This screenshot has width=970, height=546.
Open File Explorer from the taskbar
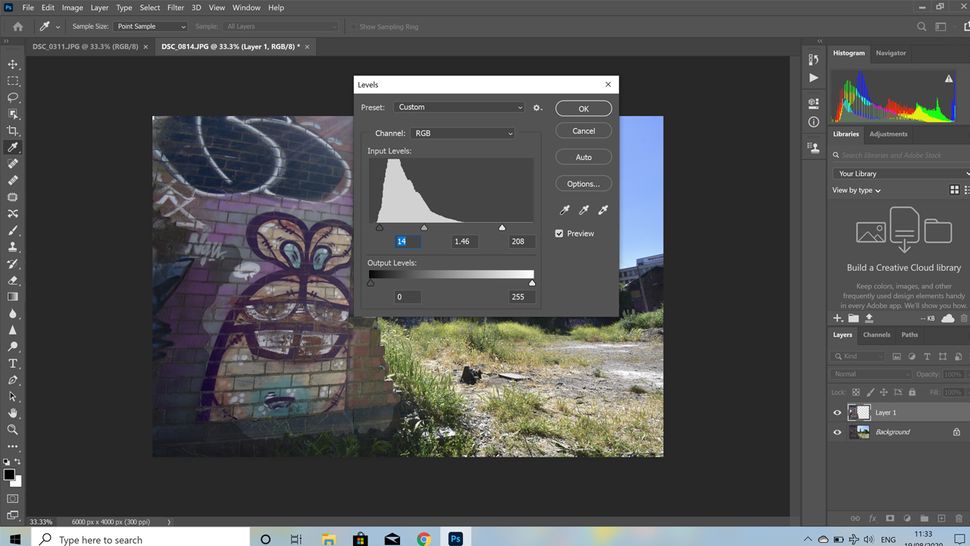[x=328, y=539]
